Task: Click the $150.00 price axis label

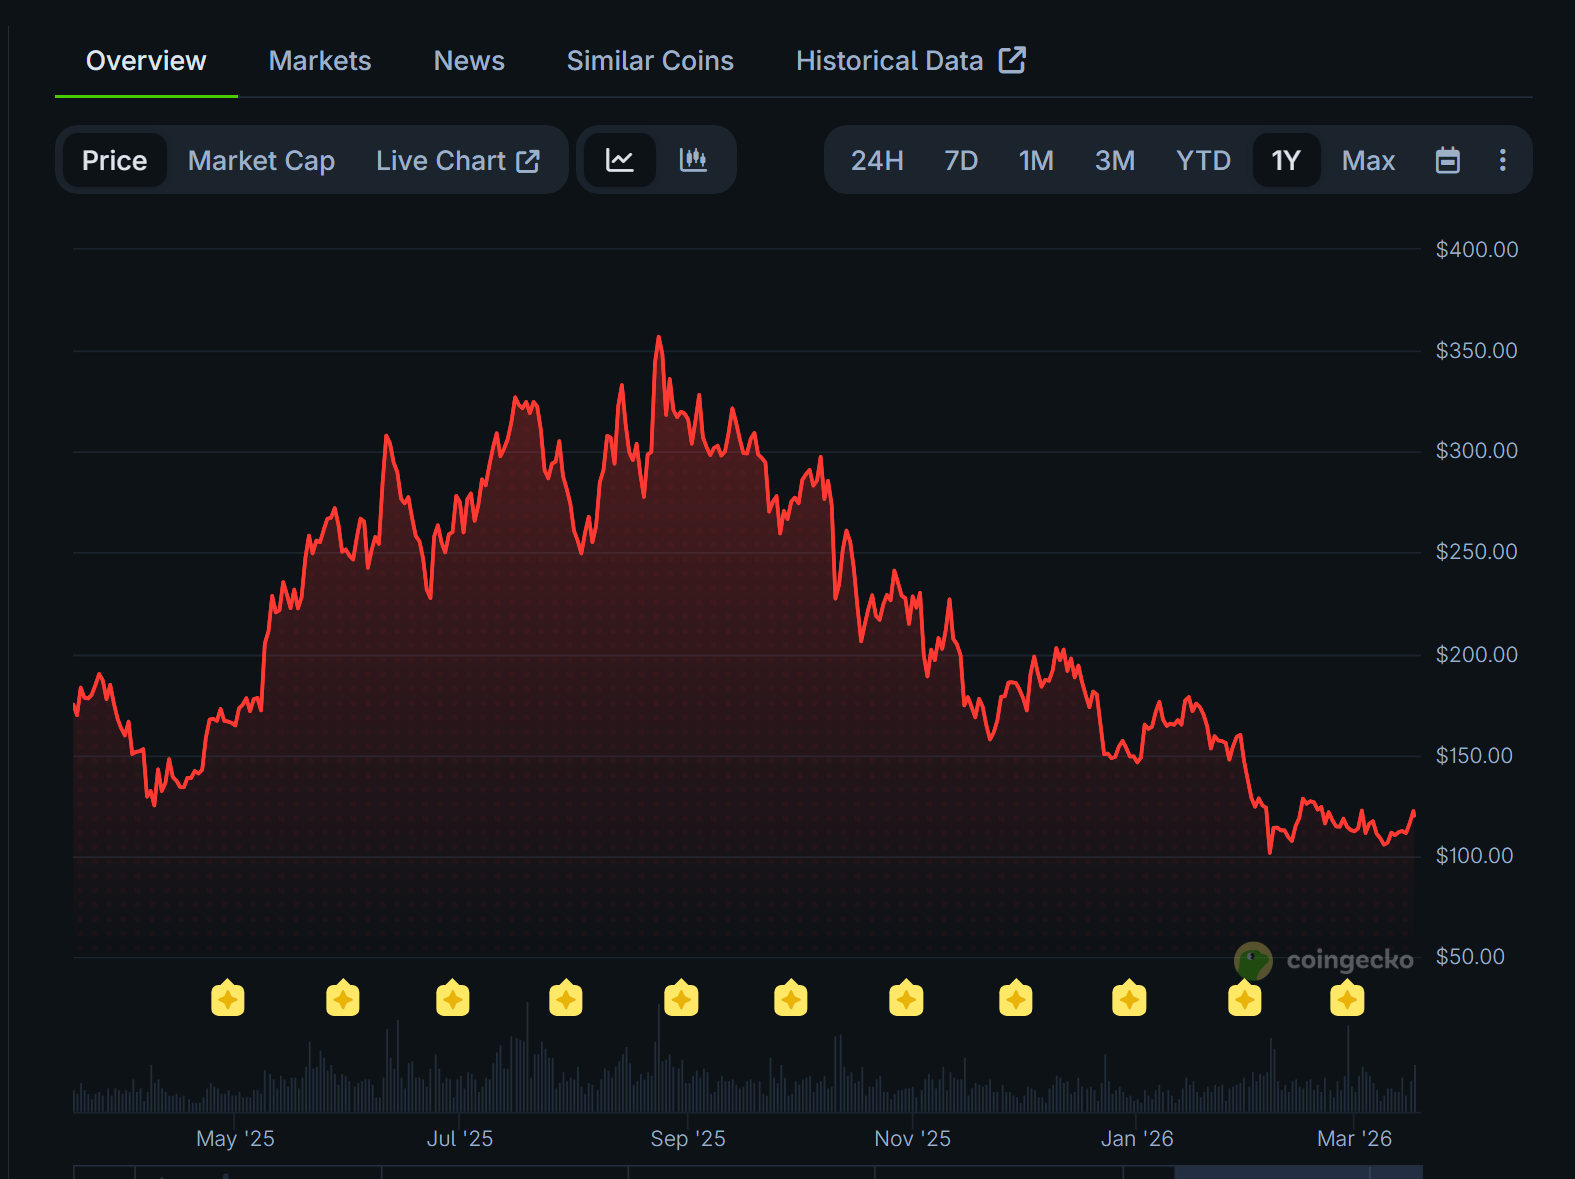Action: (1475, 756)
